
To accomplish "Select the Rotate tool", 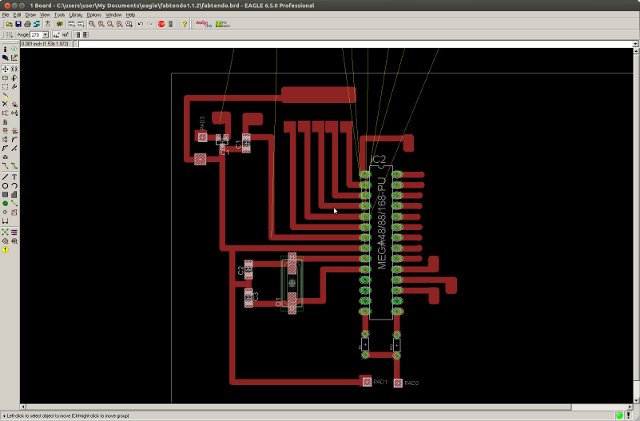I will pyautogui.click(x=14, y=78).
